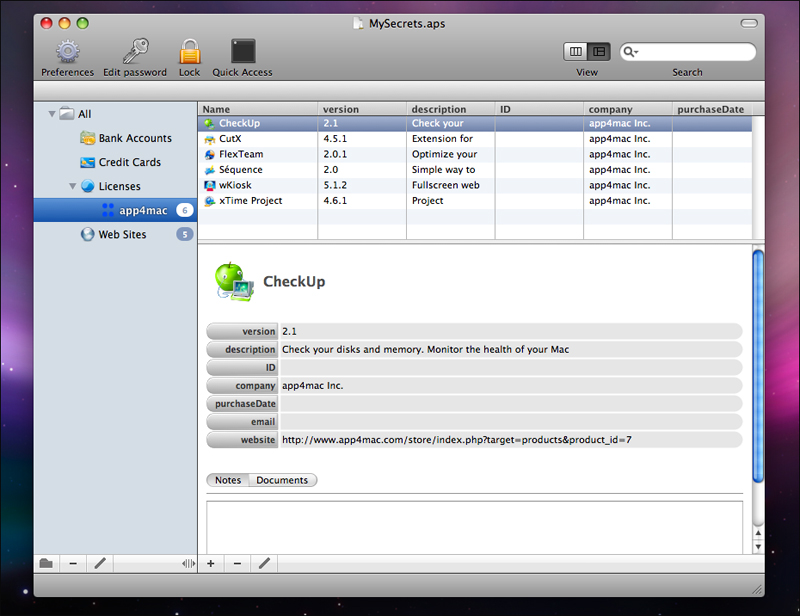800x616 pixels.
Task: Select the Séquence entry
Action: (474, 170)
